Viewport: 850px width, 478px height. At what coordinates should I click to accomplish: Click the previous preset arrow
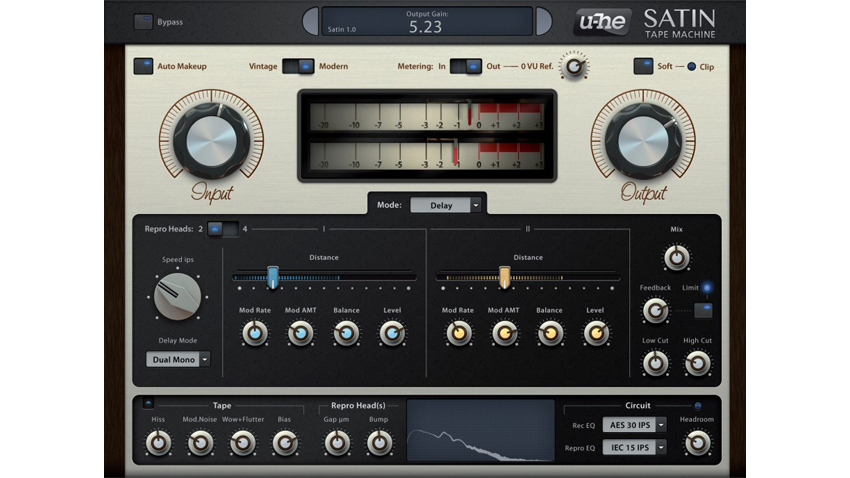(x=311, y=22)
